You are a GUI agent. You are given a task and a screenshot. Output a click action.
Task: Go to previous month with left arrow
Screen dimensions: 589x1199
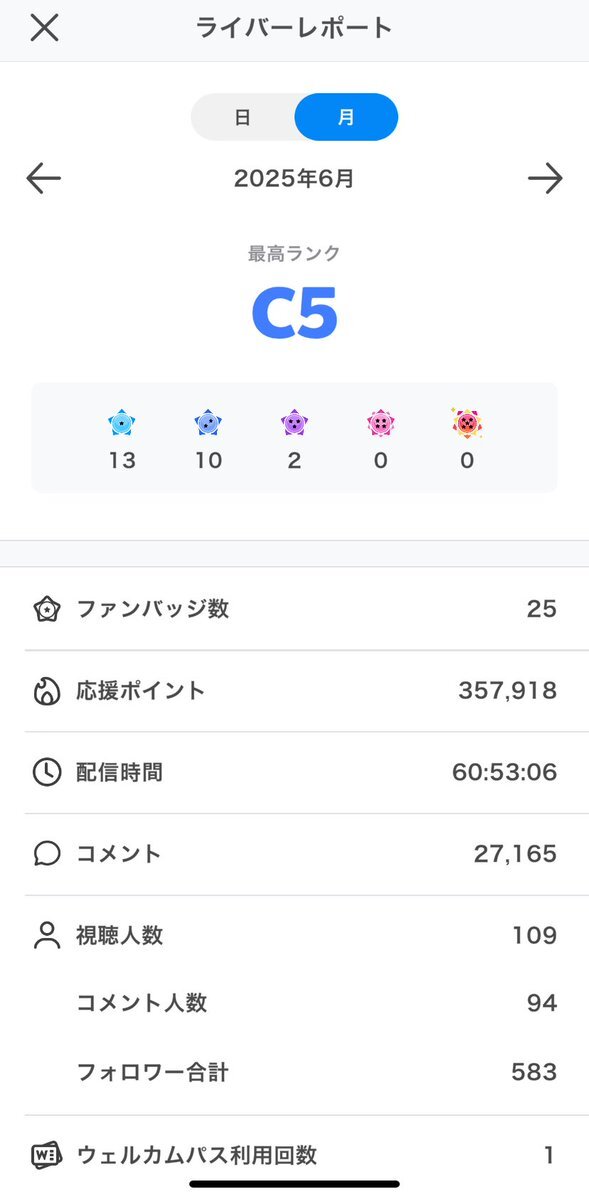pos(44,178)
